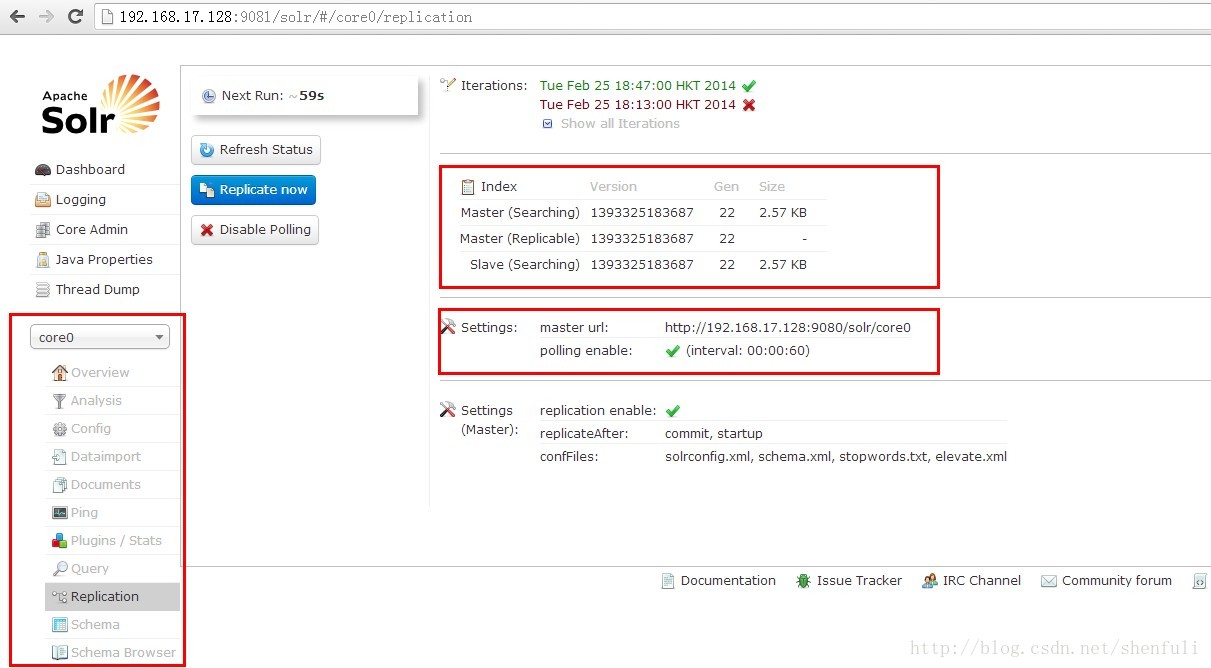Click the address bar URL field

point(654,16)
